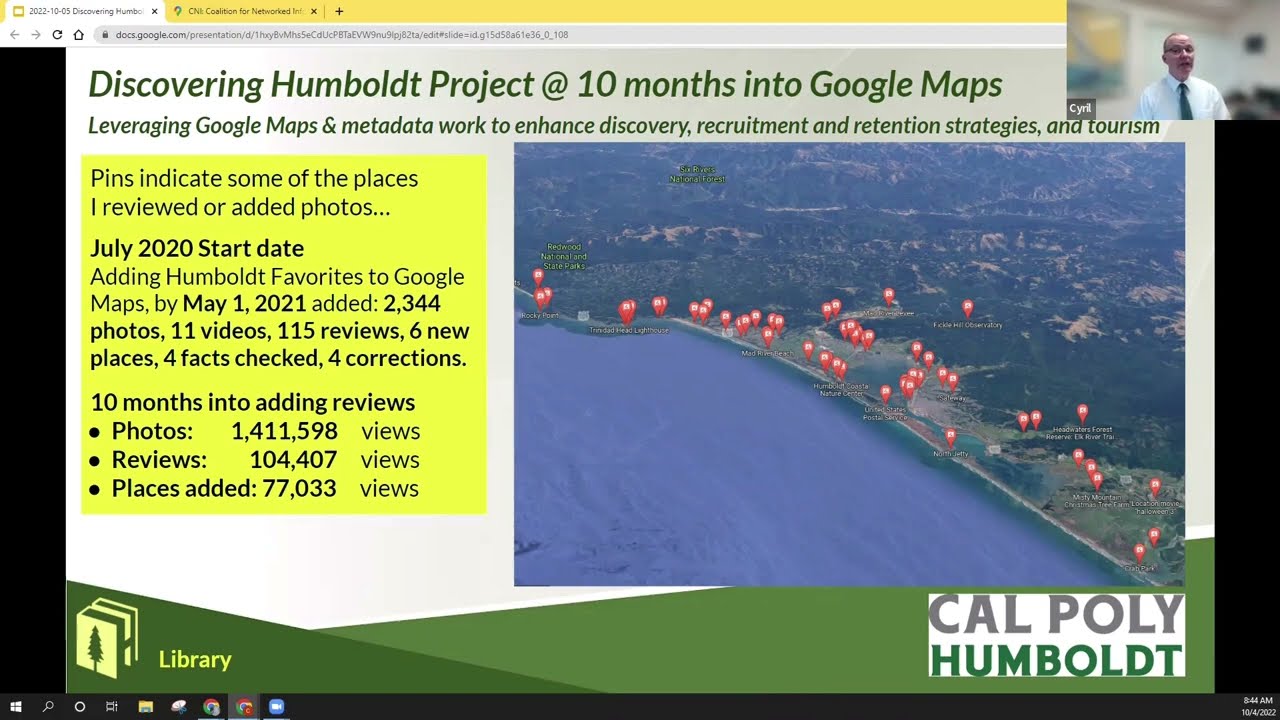1280x720 pixels.
Task: Click the Trinidad Head Lighthouse map label
Action: pos(628,330)
